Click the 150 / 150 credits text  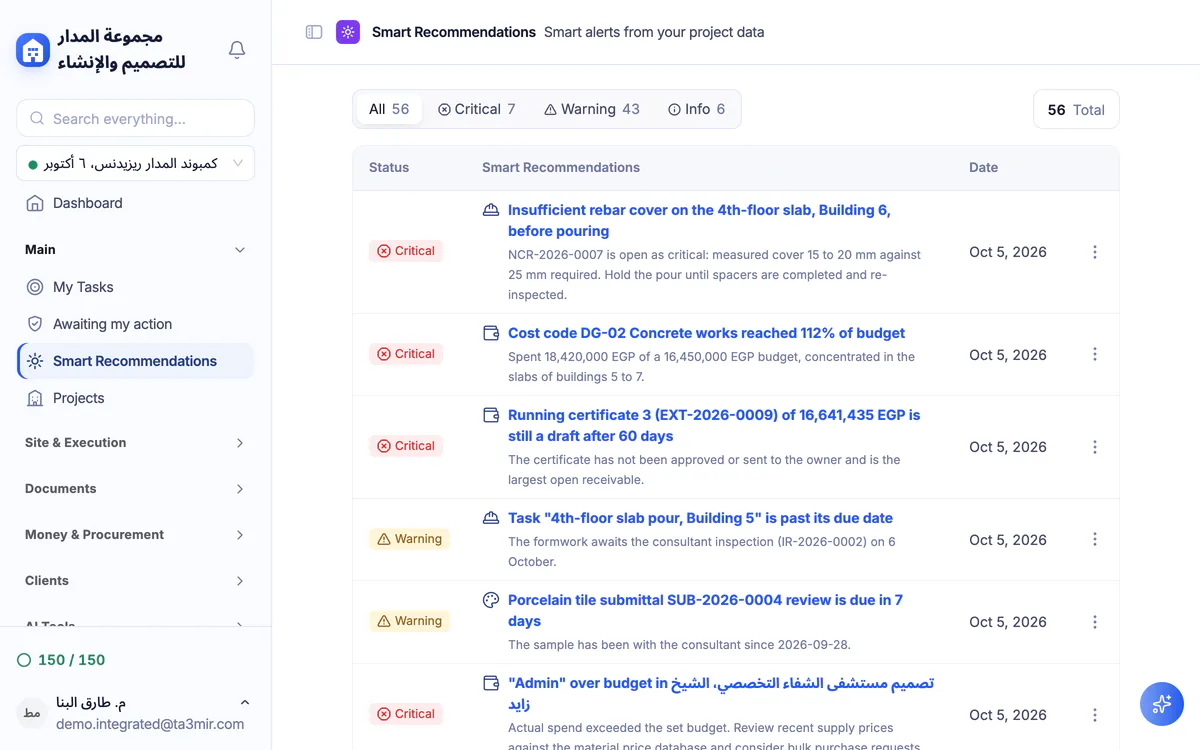[x=71, y=660]
